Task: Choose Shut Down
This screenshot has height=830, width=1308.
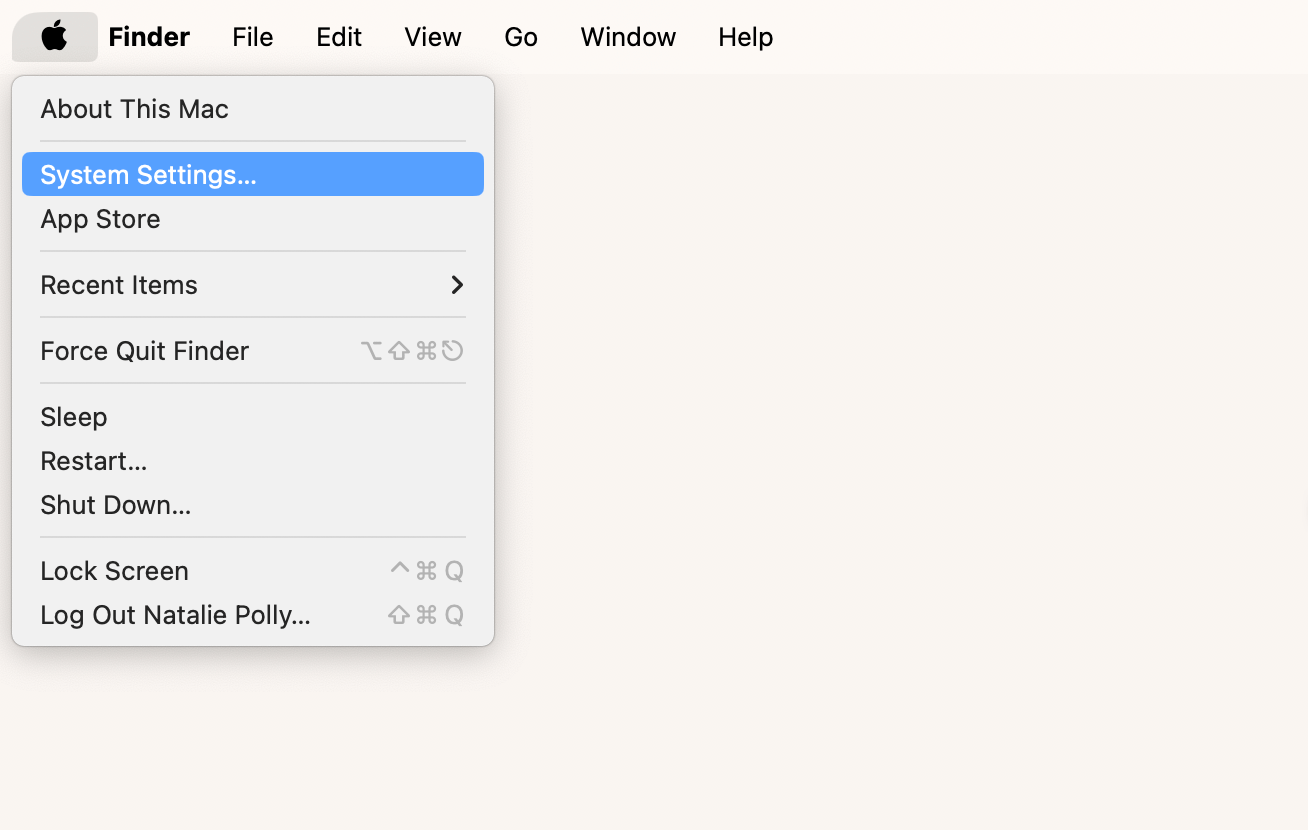Action: tap(115, 505)
